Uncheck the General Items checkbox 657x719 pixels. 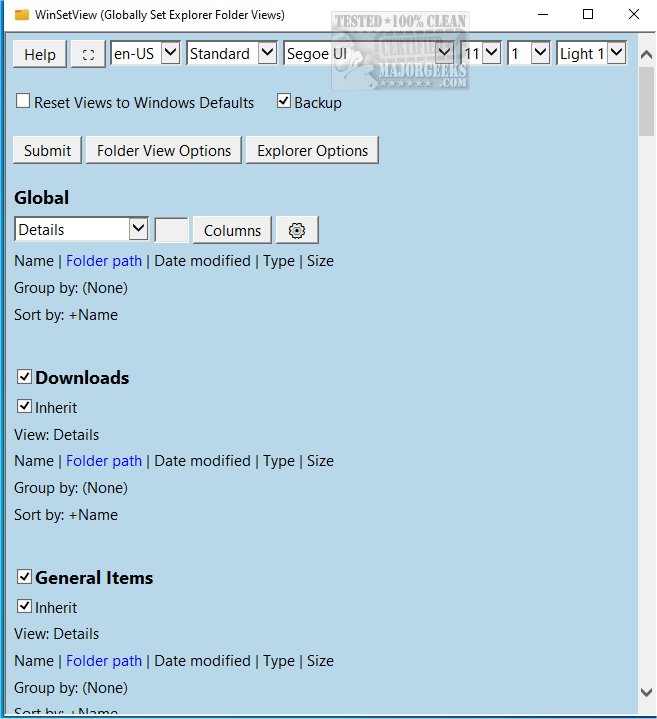pos(25,577)
